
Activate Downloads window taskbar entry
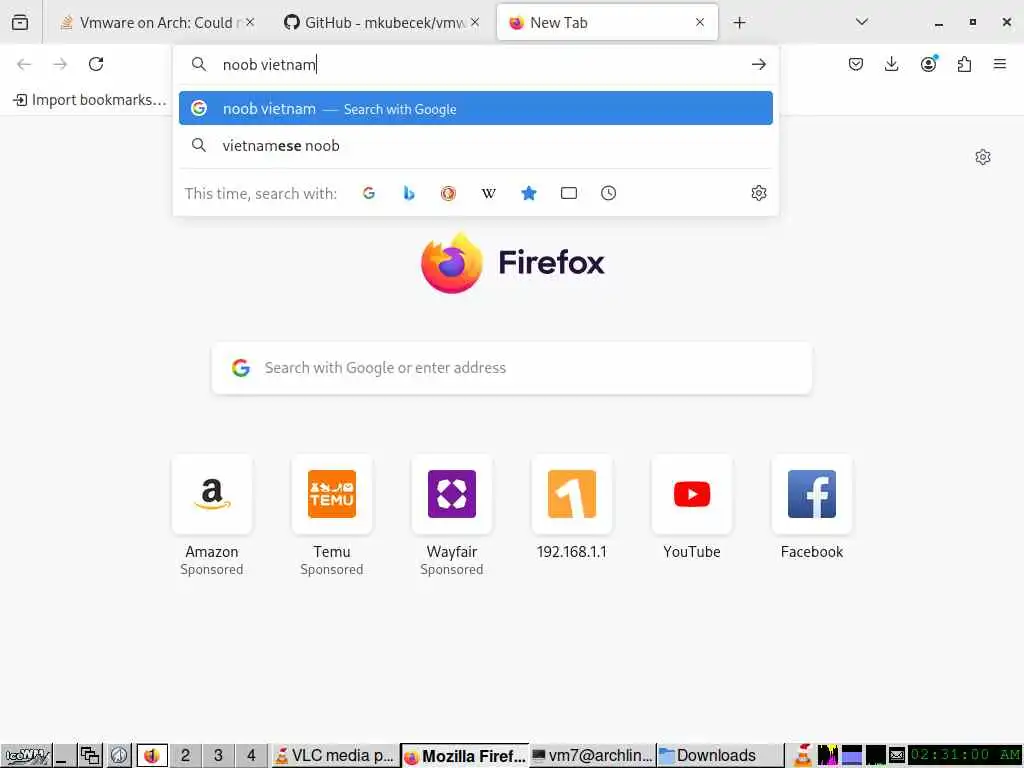point(720,756)
